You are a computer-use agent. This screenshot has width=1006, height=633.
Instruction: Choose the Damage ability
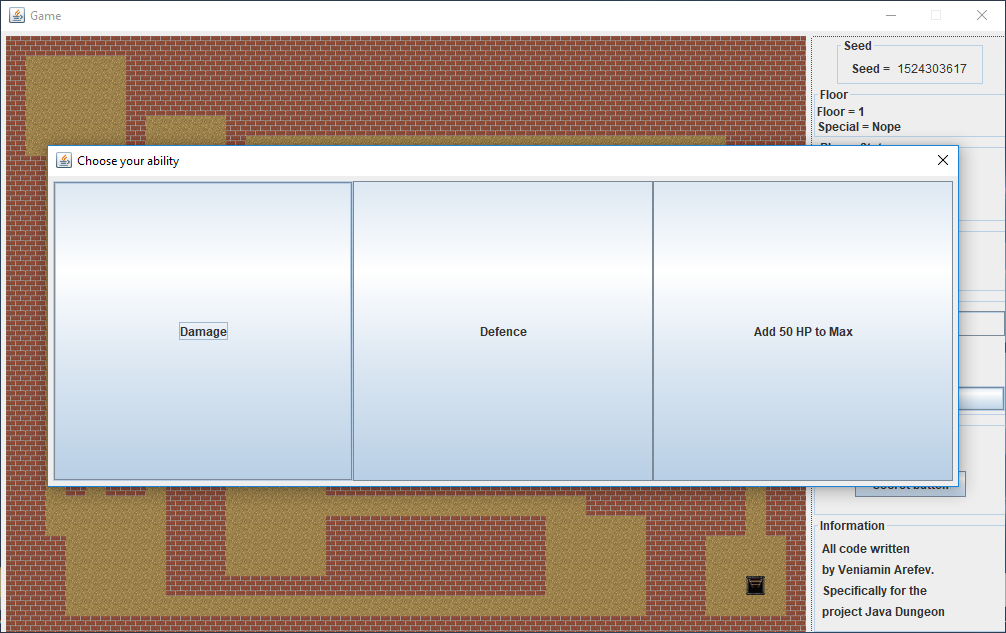tap(203, 331)
